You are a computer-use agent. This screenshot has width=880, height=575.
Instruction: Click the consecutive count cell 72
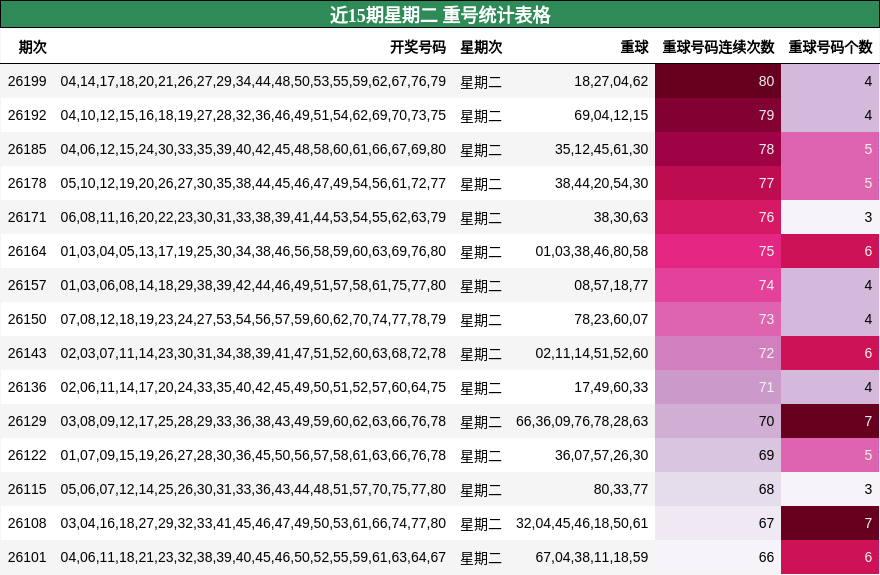tap(718, 353)
